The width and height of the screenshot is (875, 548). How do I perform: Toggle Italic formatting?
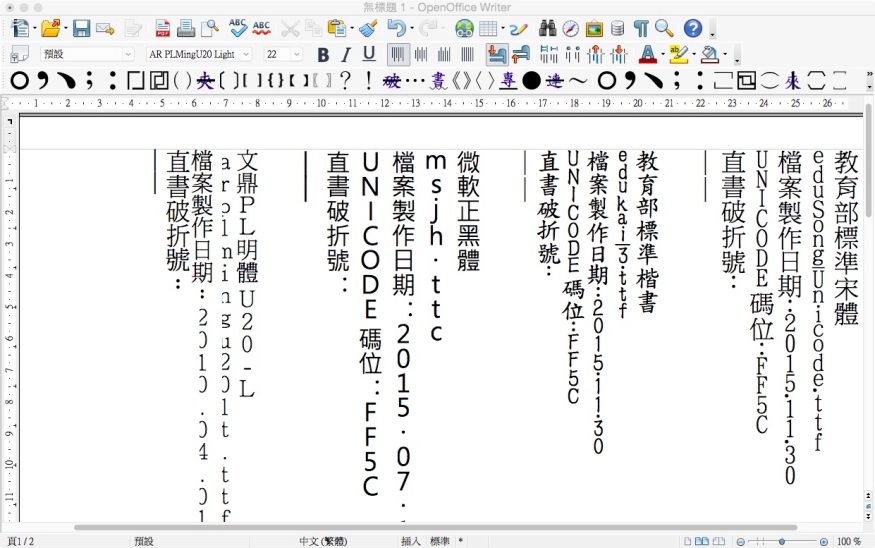pos(346,54)
